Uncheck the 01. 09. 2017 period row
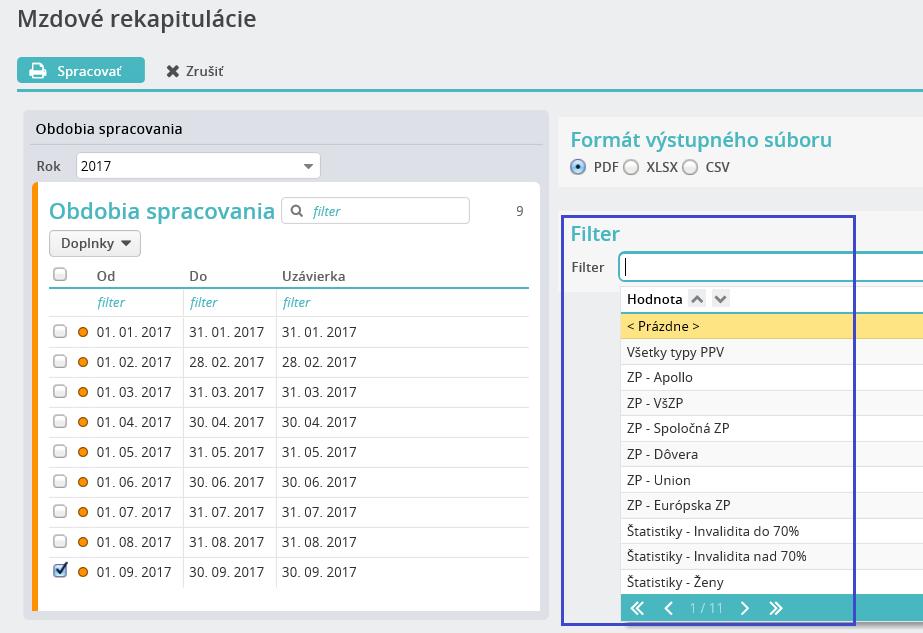This screenshot has width=923, height=633. pos(60,570)
